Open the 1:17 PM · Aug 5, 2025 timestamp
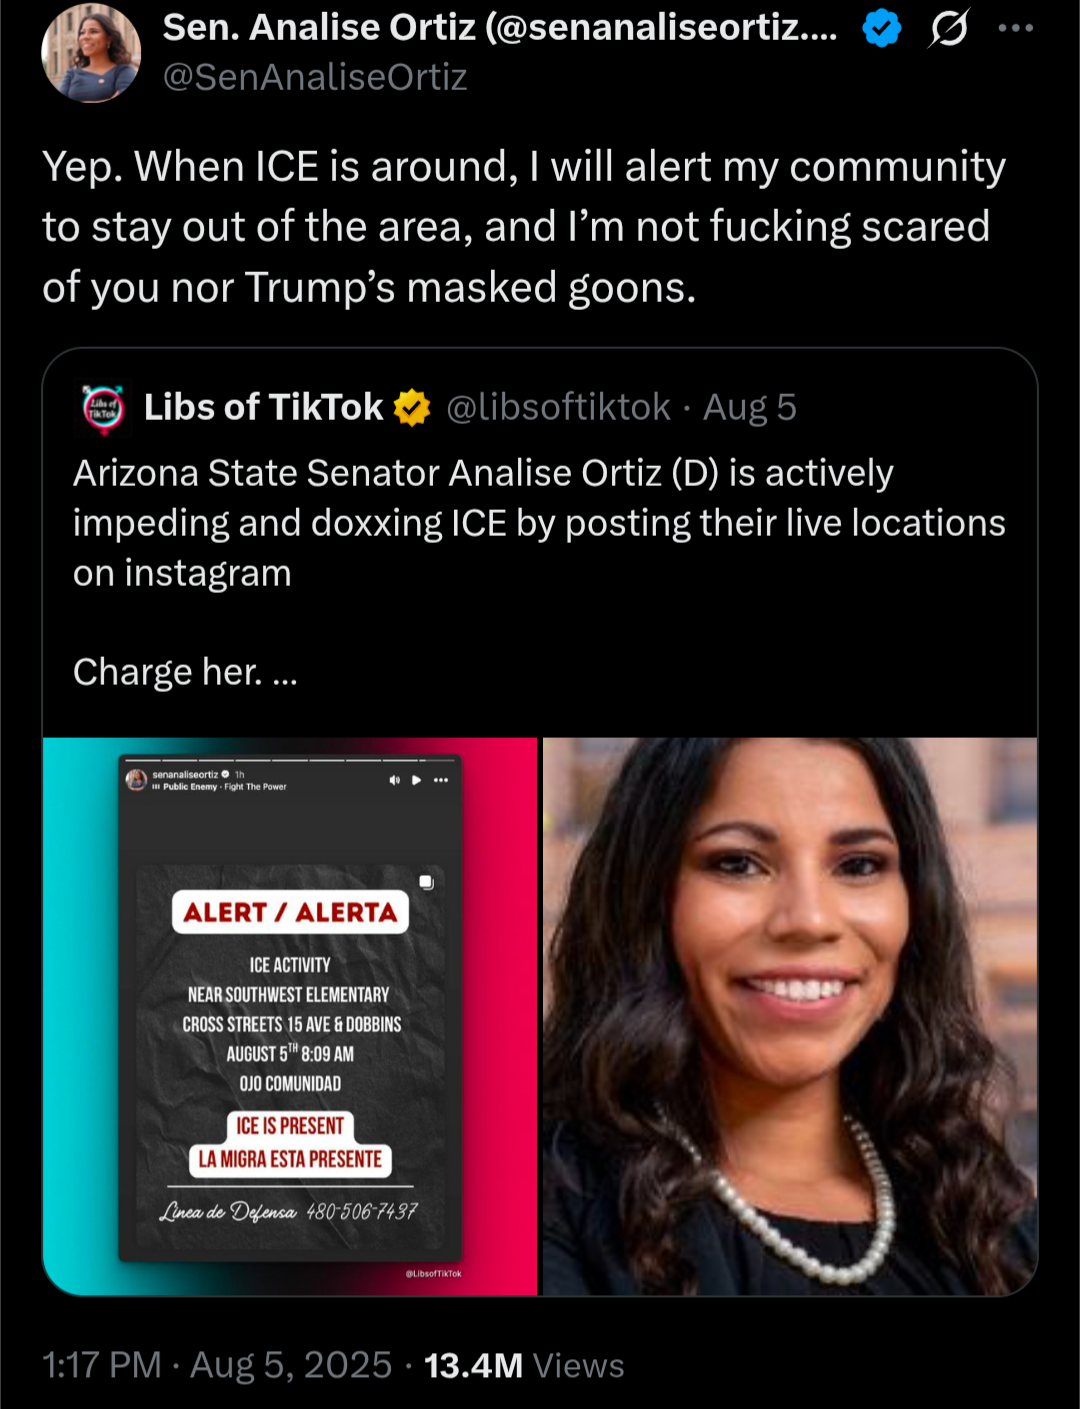This screenshot has height=1409, width=1080. pyautogui.click(x=217, y=1365)
